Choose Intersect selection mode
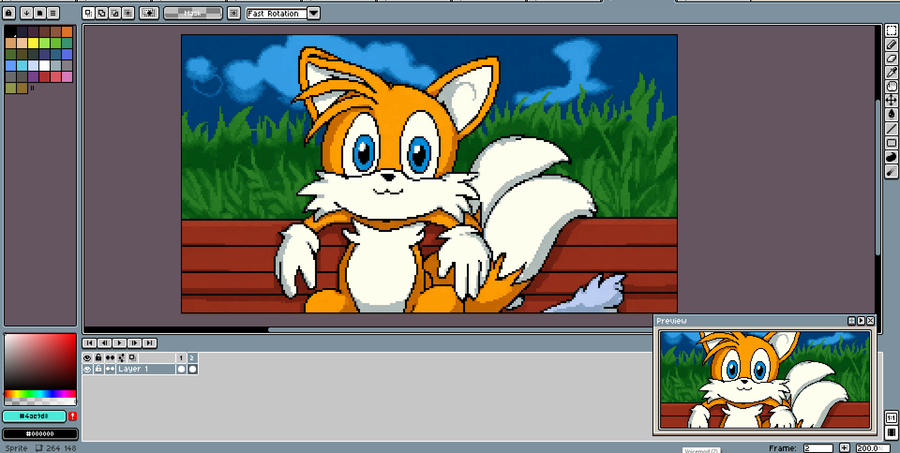This screenshot has height=453, width=900. (x=128, y=13)
